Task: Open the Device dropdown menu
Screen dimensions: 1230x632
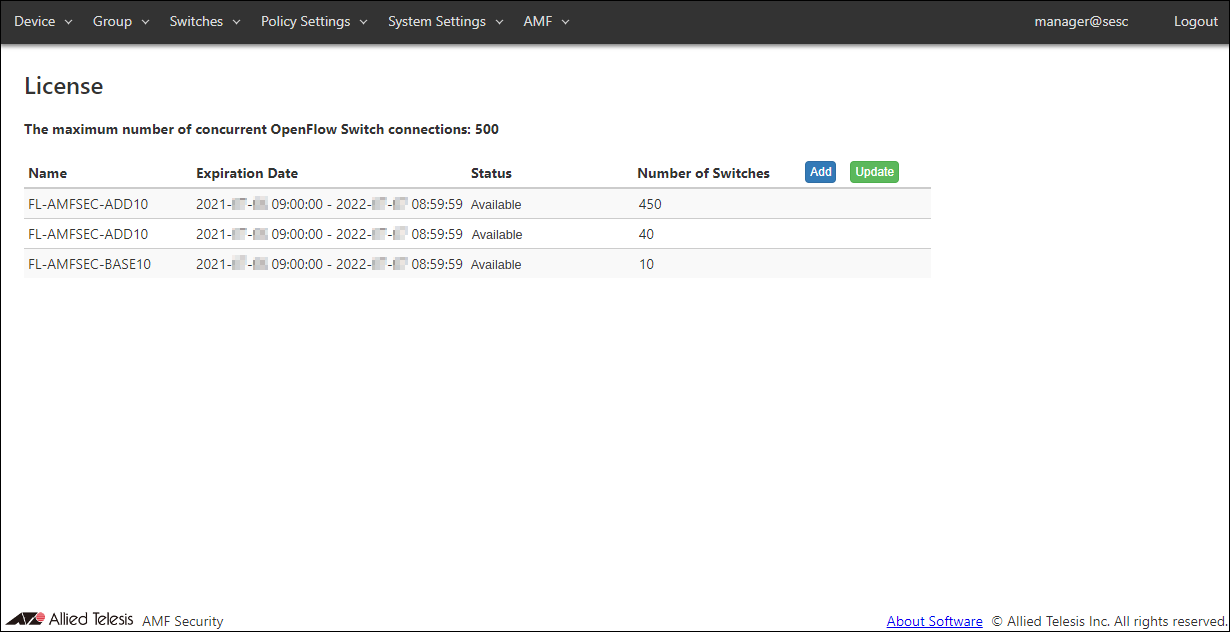Action: [43, 21]
